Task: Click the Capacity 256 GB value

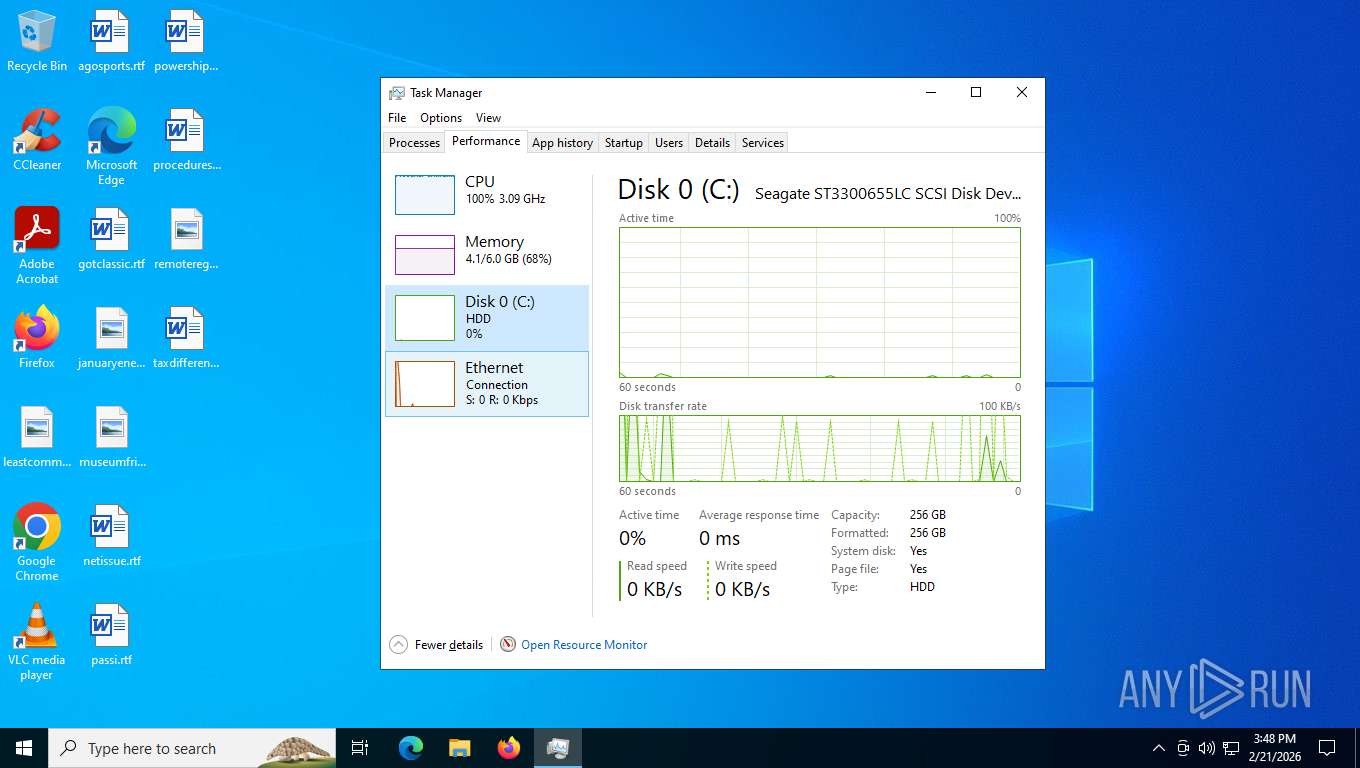Action: [x=927, y=515]
